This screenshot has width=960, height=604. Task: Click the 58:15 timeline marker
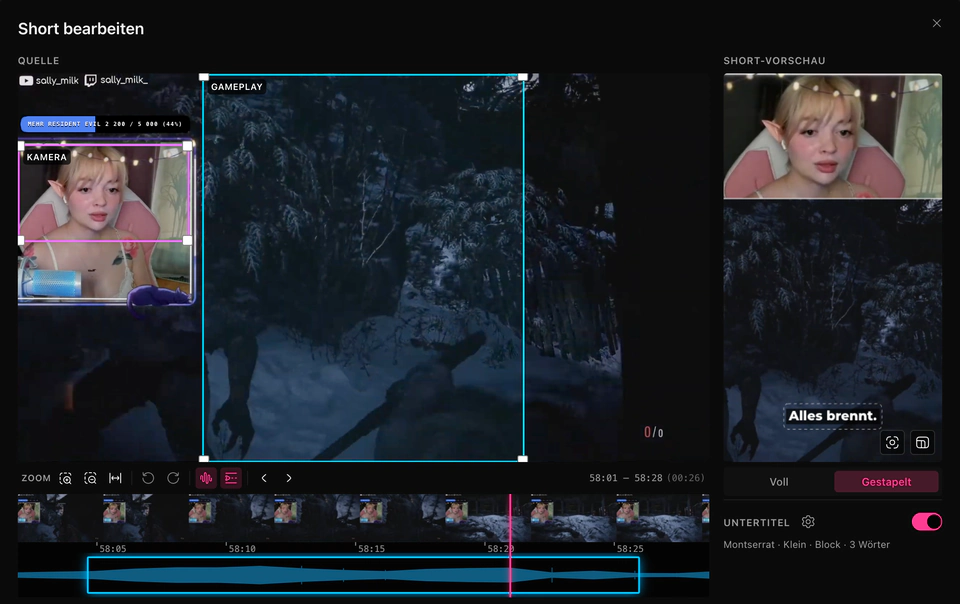coord(371,549)
